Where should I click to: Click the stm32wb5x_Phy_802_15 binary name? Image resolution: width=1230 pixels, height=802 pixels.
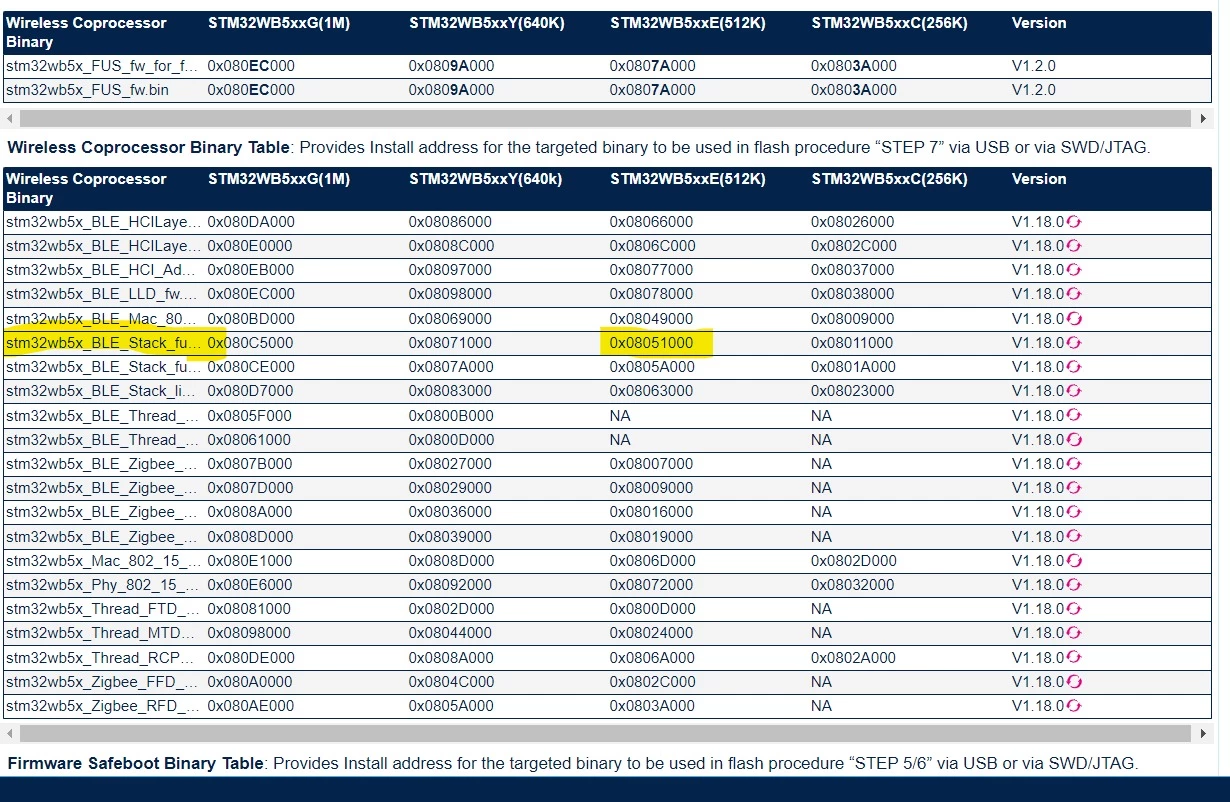103,585
